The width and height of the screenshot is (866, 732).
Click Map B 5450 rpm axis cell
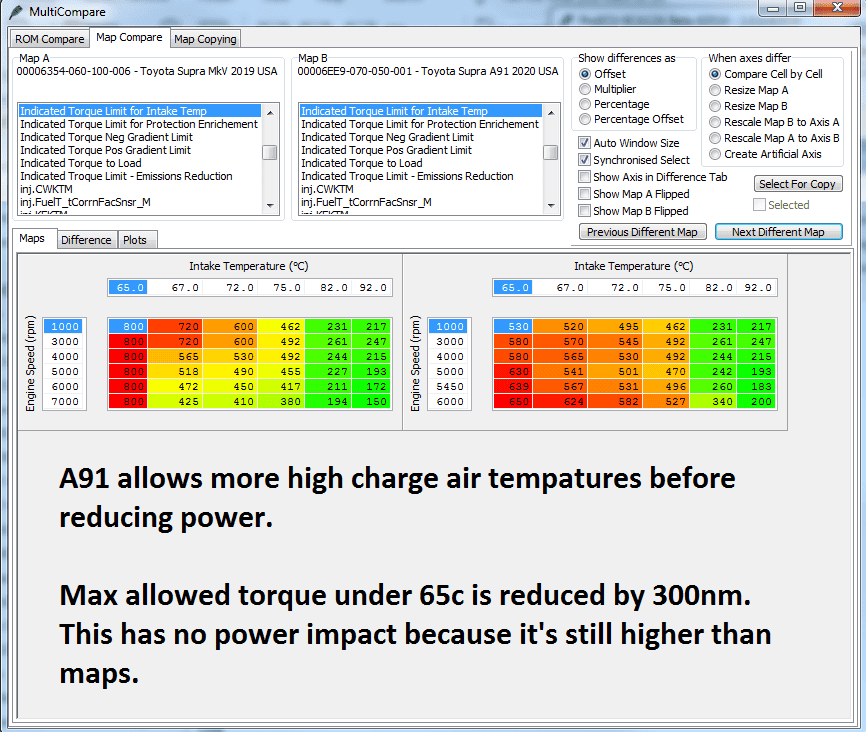[x=450, y=387]
